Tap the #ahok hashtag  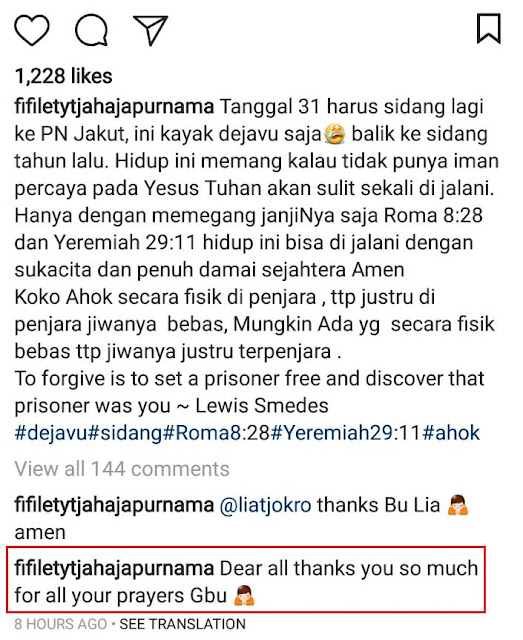point(451,433)
